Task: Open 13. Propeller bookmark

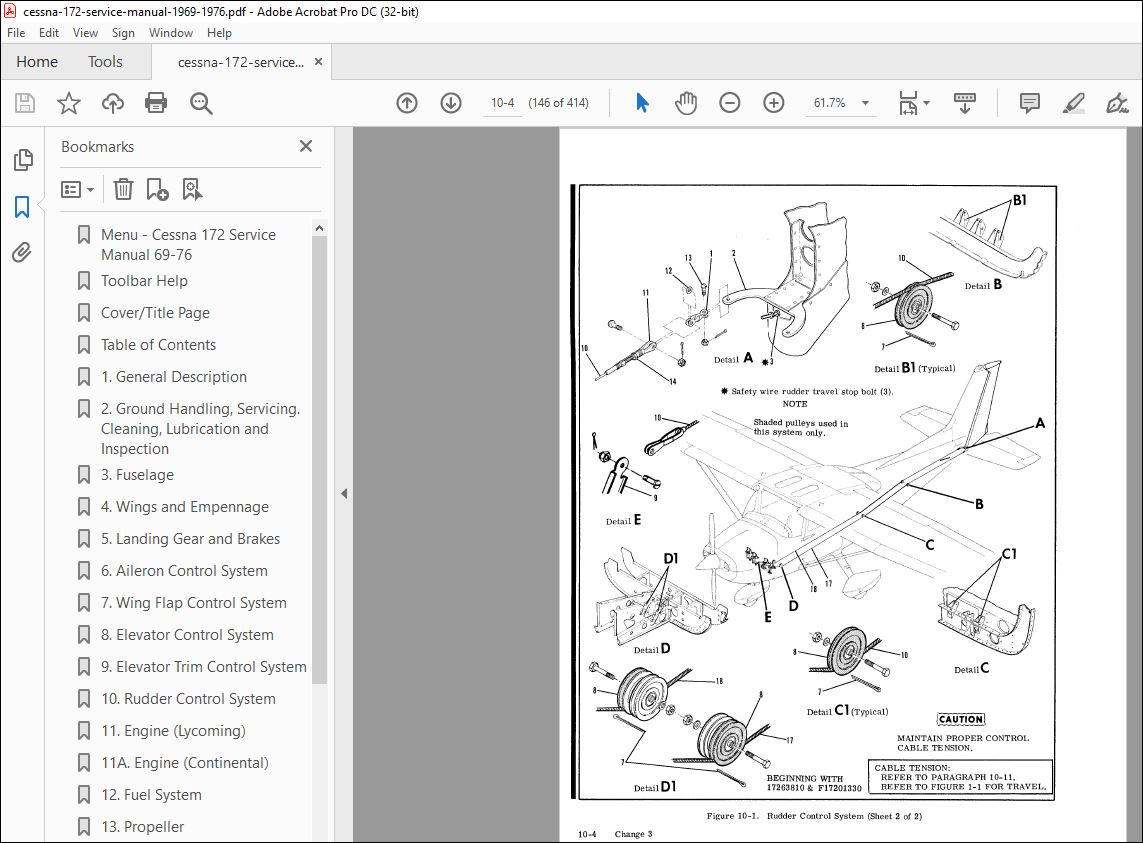Action: point(142,827)
